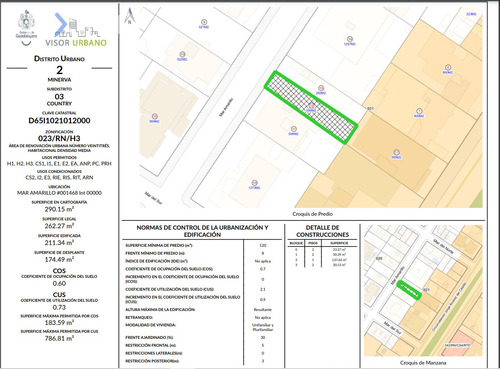
Task: Click the 'Frente mínimo de predio' row label
Action: click(x=155, y=253)
